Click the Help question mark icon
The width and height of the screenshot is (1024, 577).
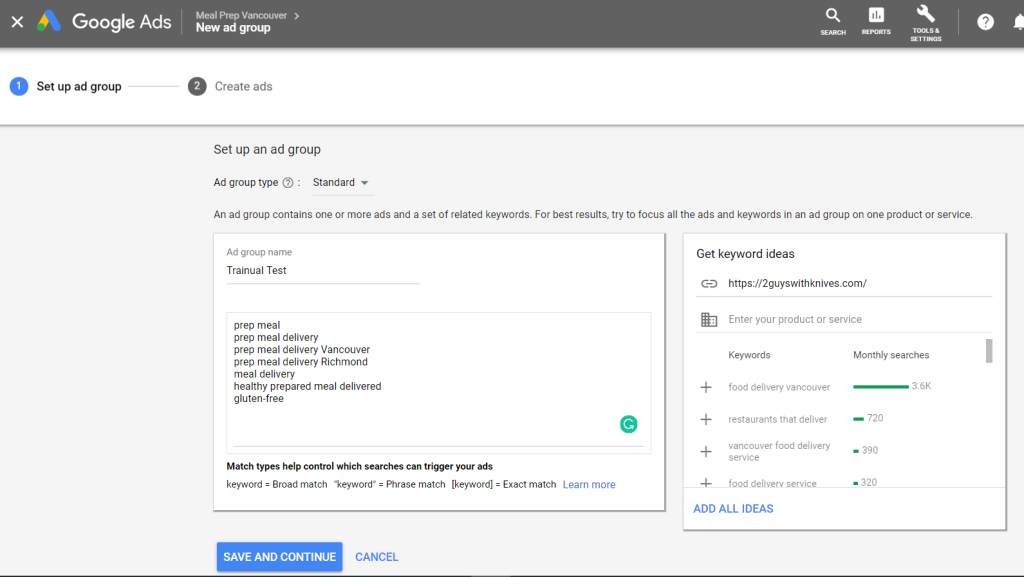pyautogui.click(x=985, y=22)
